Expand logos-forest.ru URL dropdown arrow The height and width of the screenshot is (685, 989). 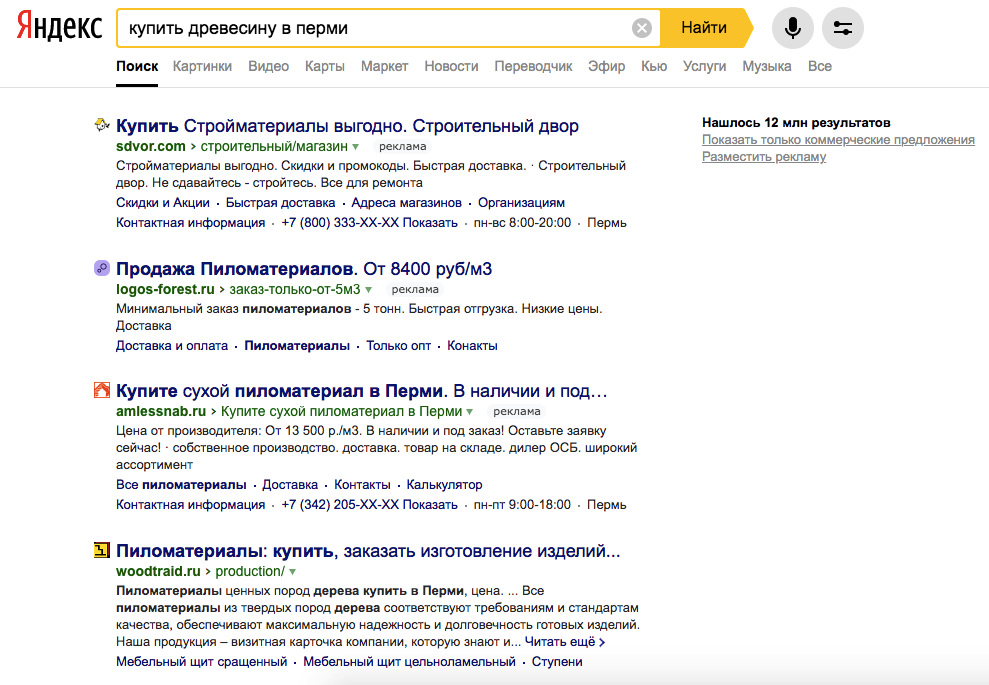368,290
